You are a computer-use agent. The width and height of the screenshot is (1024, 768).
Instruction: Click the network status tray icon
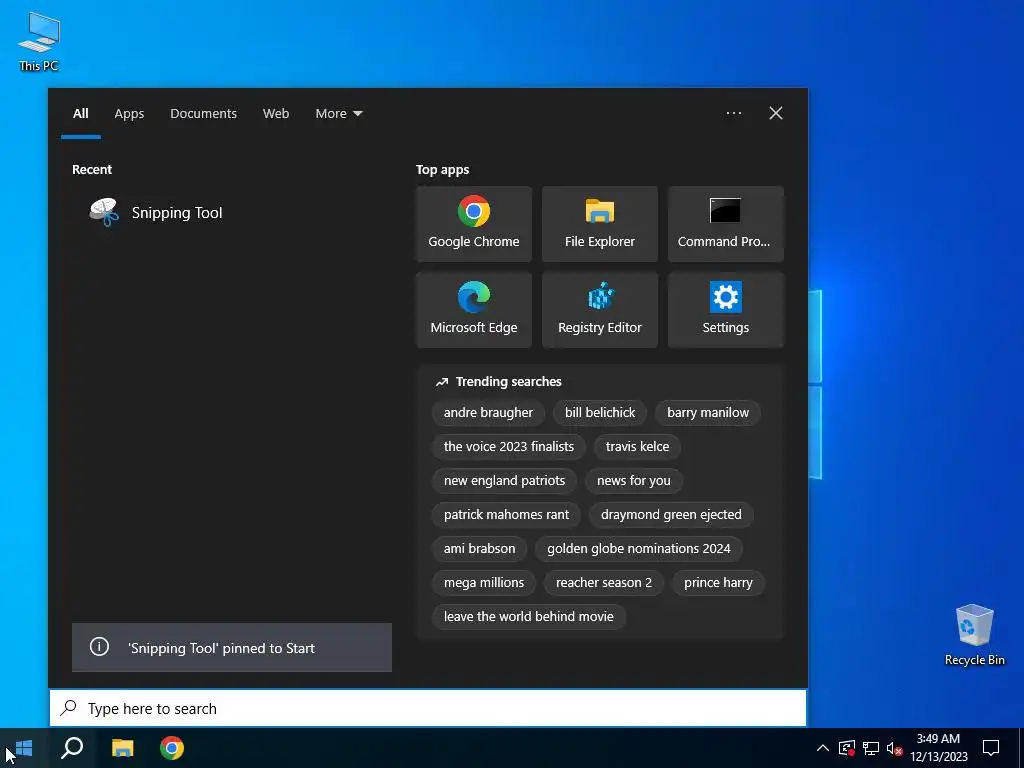(x=871, y=748)
